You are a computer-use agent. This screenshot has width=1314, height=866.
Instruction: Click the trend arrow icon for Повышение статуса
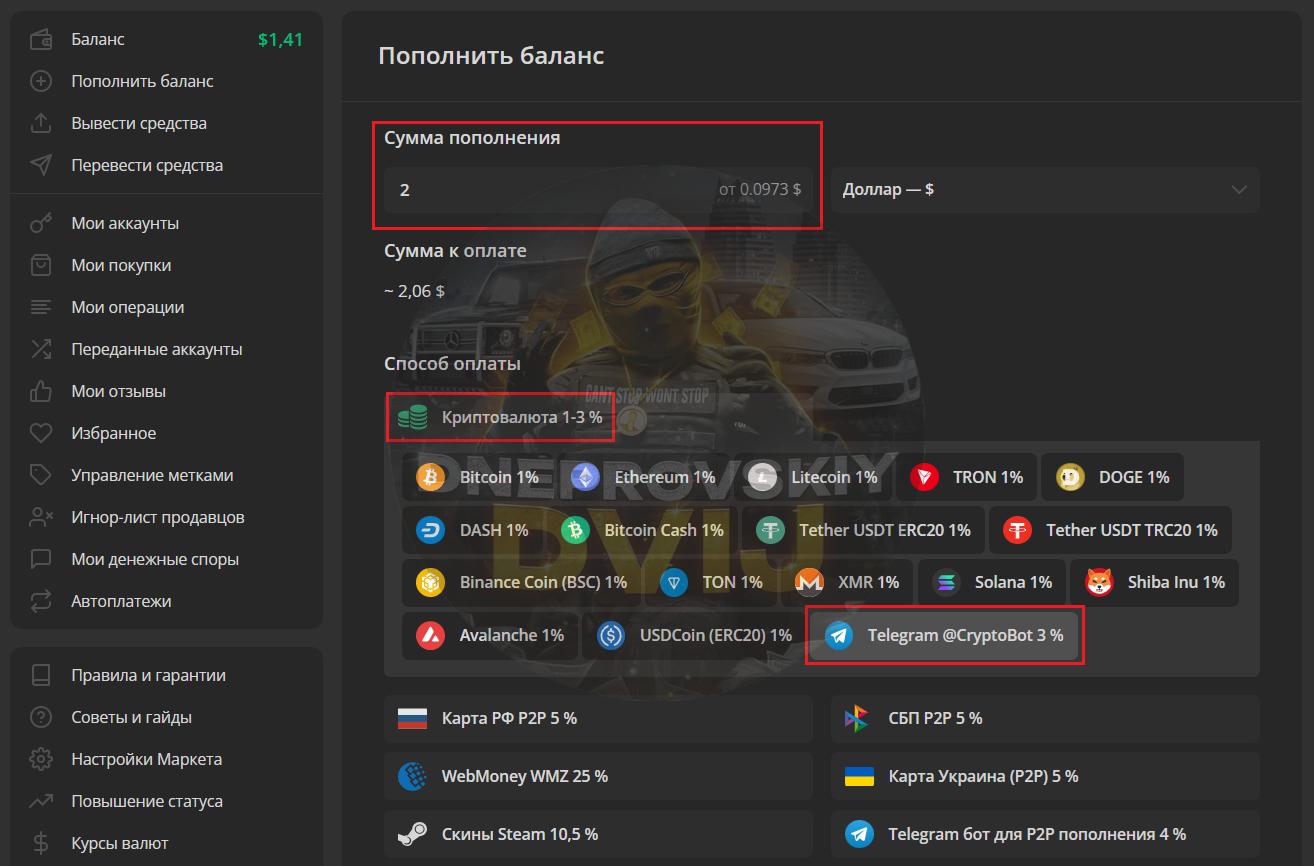click(x=41, y=801)
